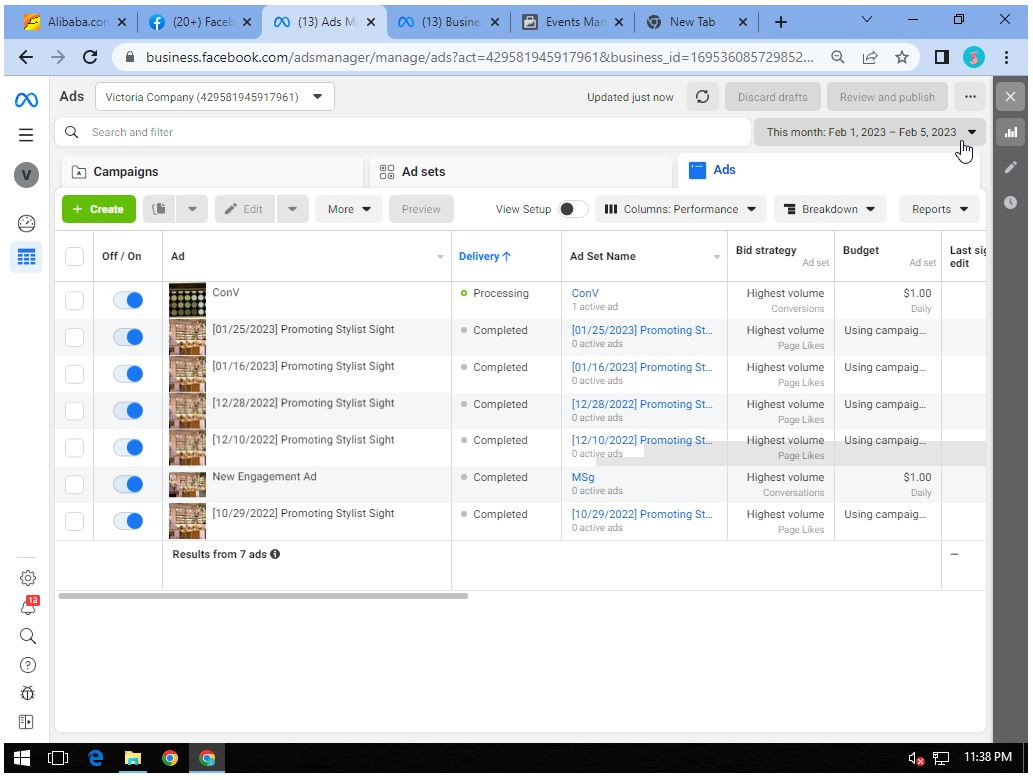1033x780 pixels.
Task: Open the three-dot more options button
Action: click(970, 97)
